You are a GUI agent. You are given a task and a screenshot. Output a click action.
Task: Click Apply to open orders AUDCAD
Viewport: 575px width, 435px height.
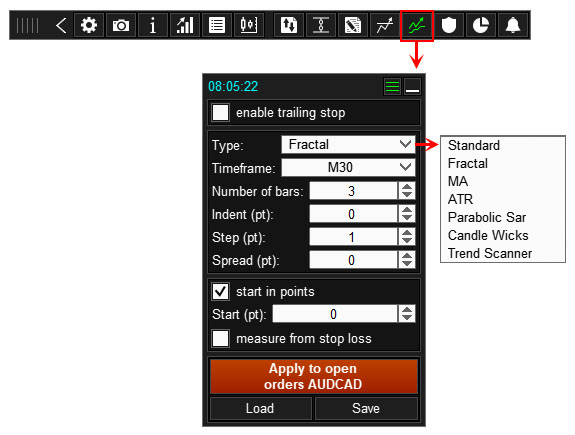pyautogui.click(x=314, y=376)
